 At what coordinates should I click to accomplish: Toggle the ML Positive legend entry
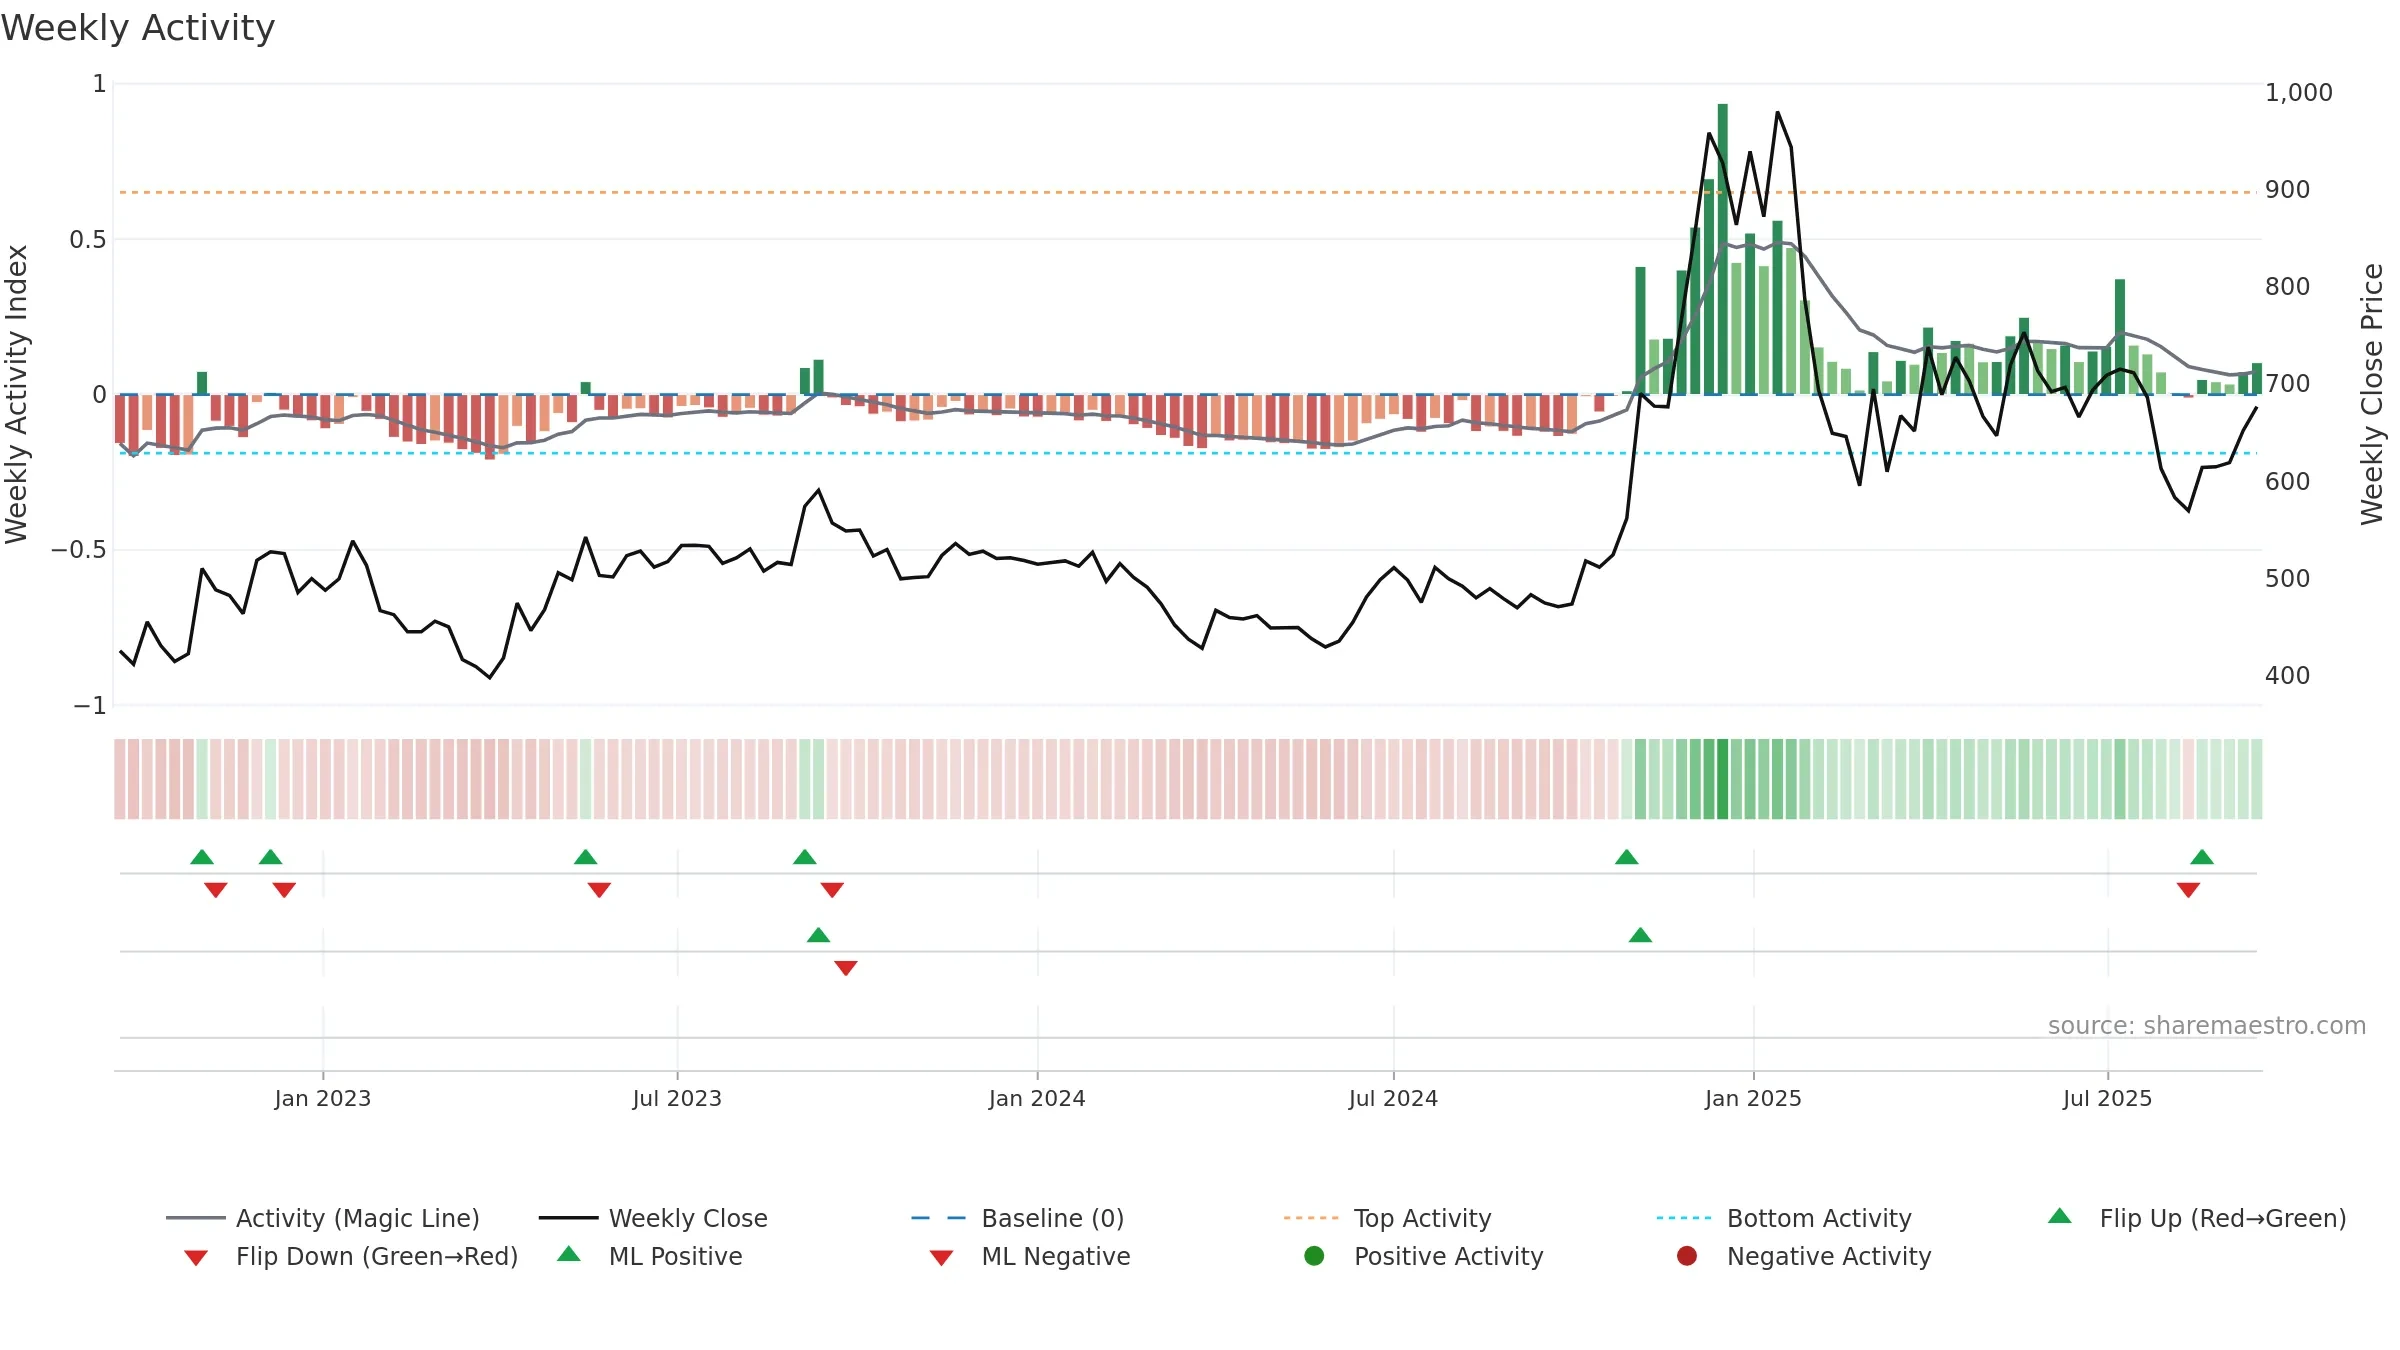[650, 1256]
